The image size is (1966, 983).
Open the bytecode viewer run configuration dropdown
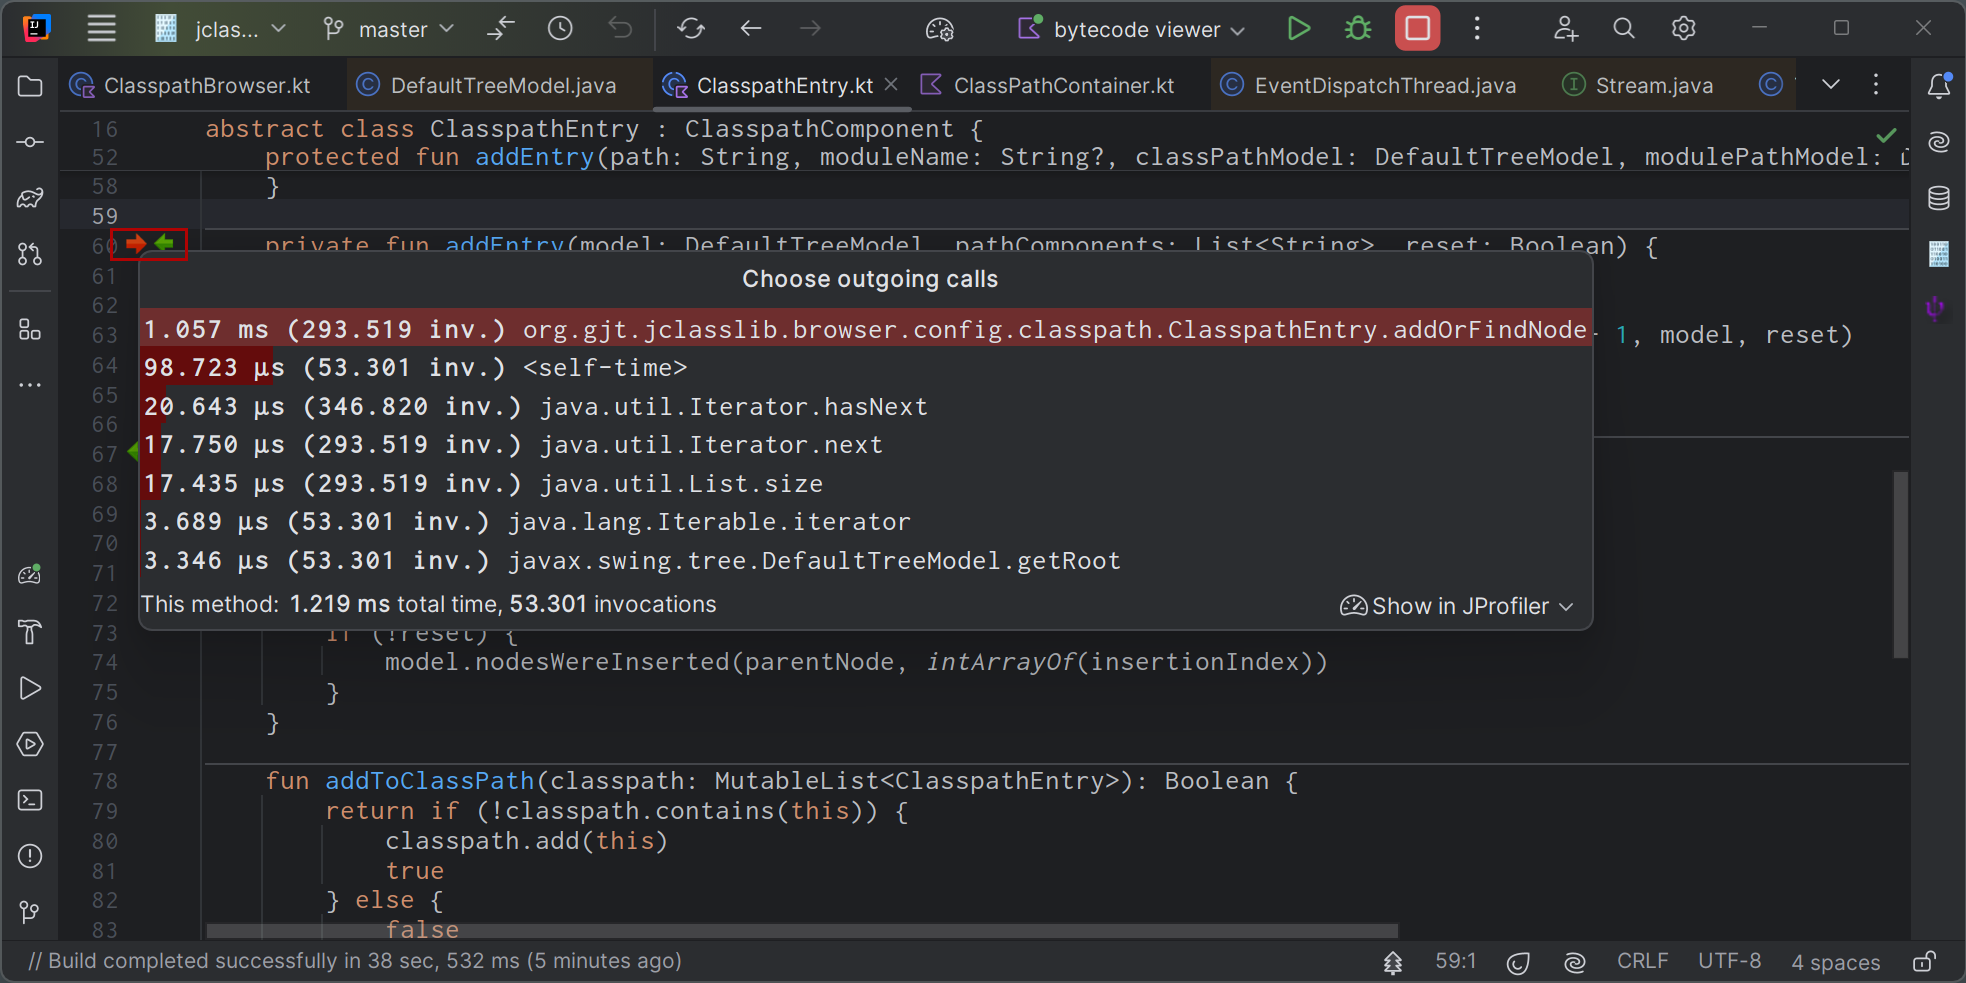pos(1132,29)
